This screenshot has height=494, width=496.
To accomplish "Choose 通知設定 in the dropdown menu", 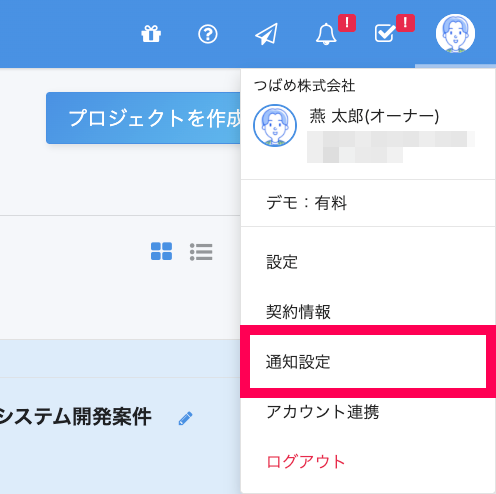I will point(368,362).
